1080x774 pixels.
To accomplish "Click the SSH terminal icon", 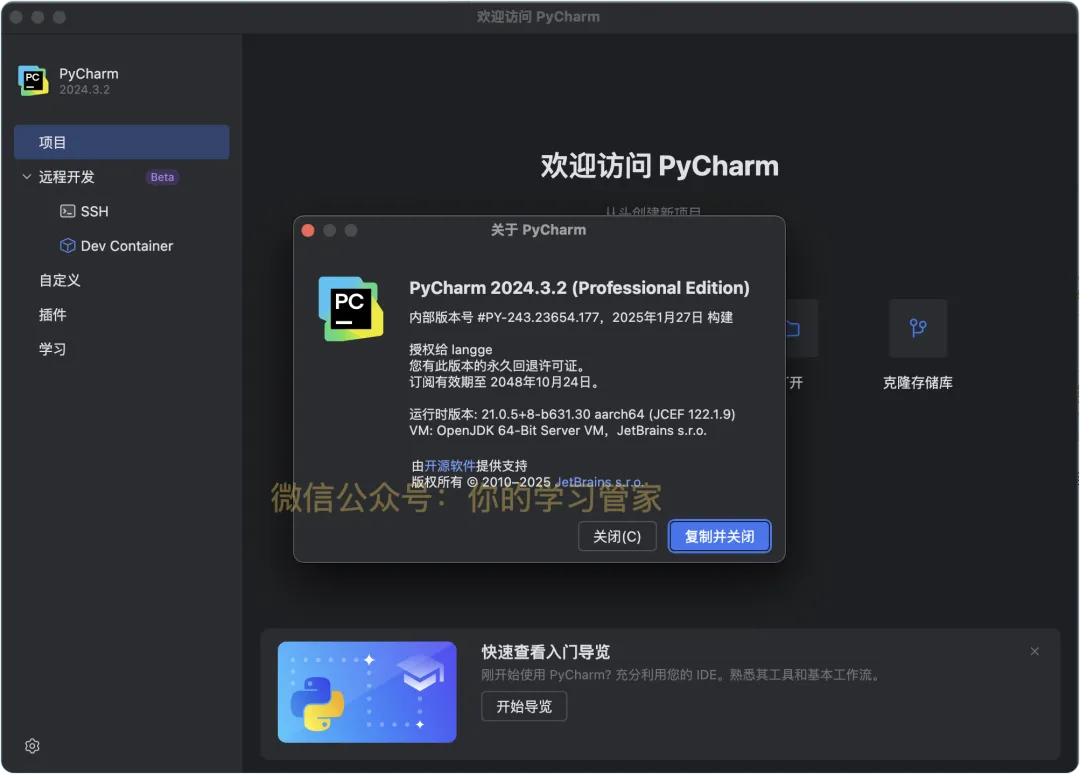I will coord(68,211).
